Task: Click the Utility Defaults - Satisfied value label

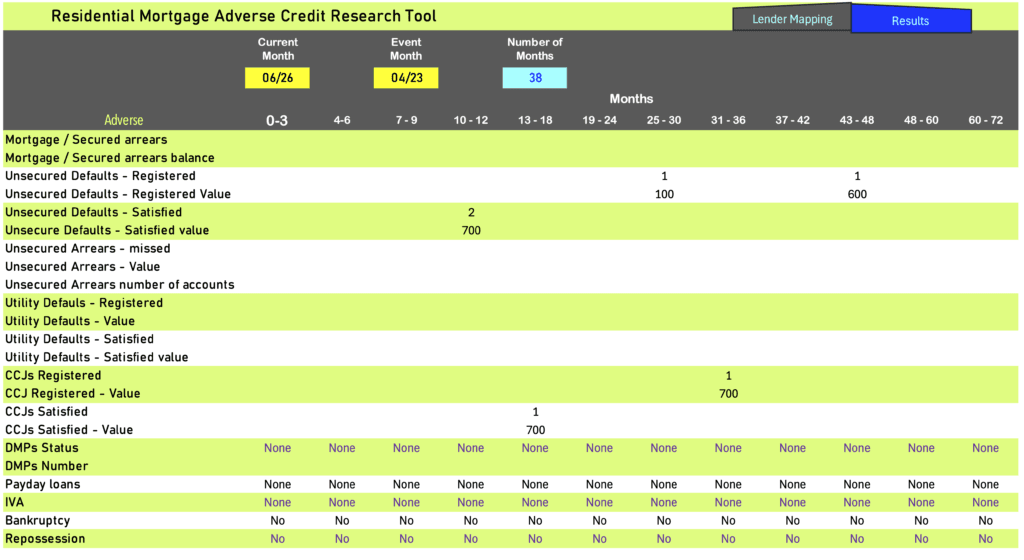Action: tap(97, 358)
